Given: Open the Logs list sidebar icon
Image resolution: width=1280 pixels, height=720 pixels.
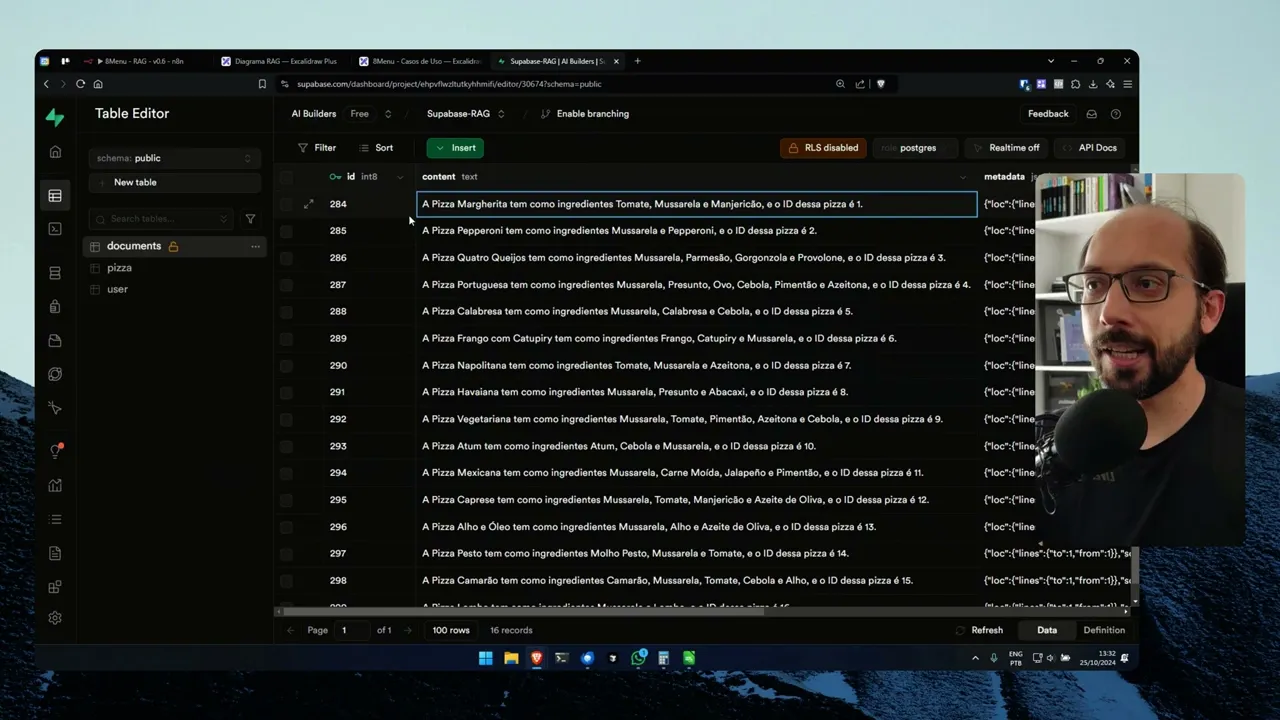Looking at the screenshot, I should tap(55, 519).
